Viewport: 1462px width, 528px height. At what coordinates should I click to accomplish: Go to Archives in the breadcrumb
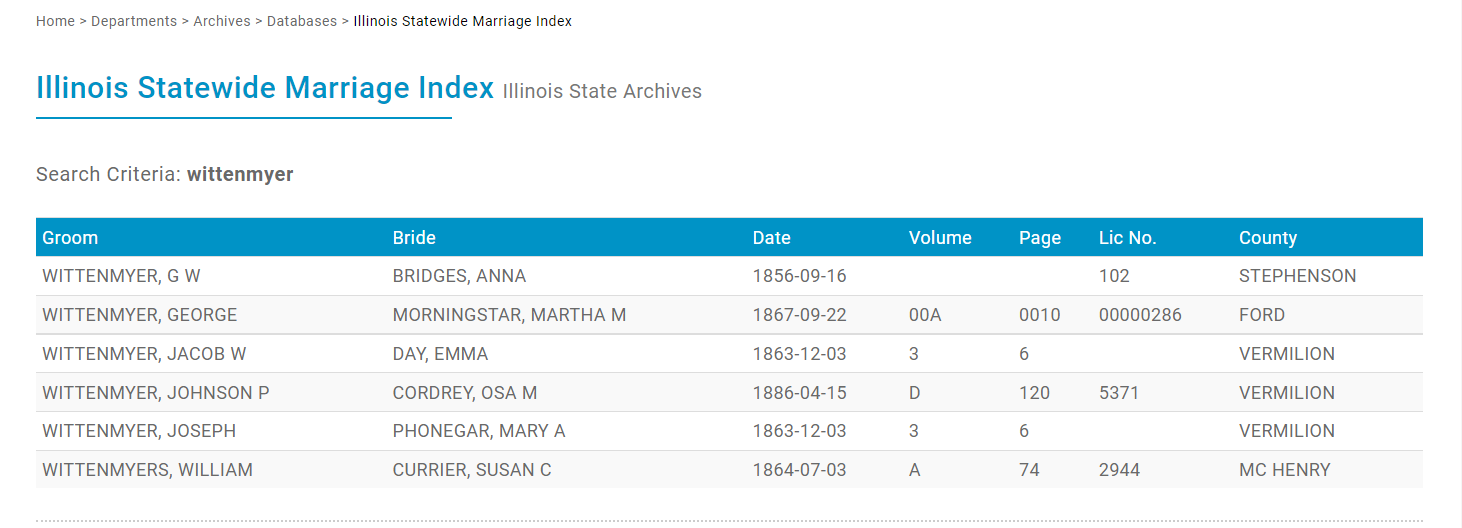point(222,21)
